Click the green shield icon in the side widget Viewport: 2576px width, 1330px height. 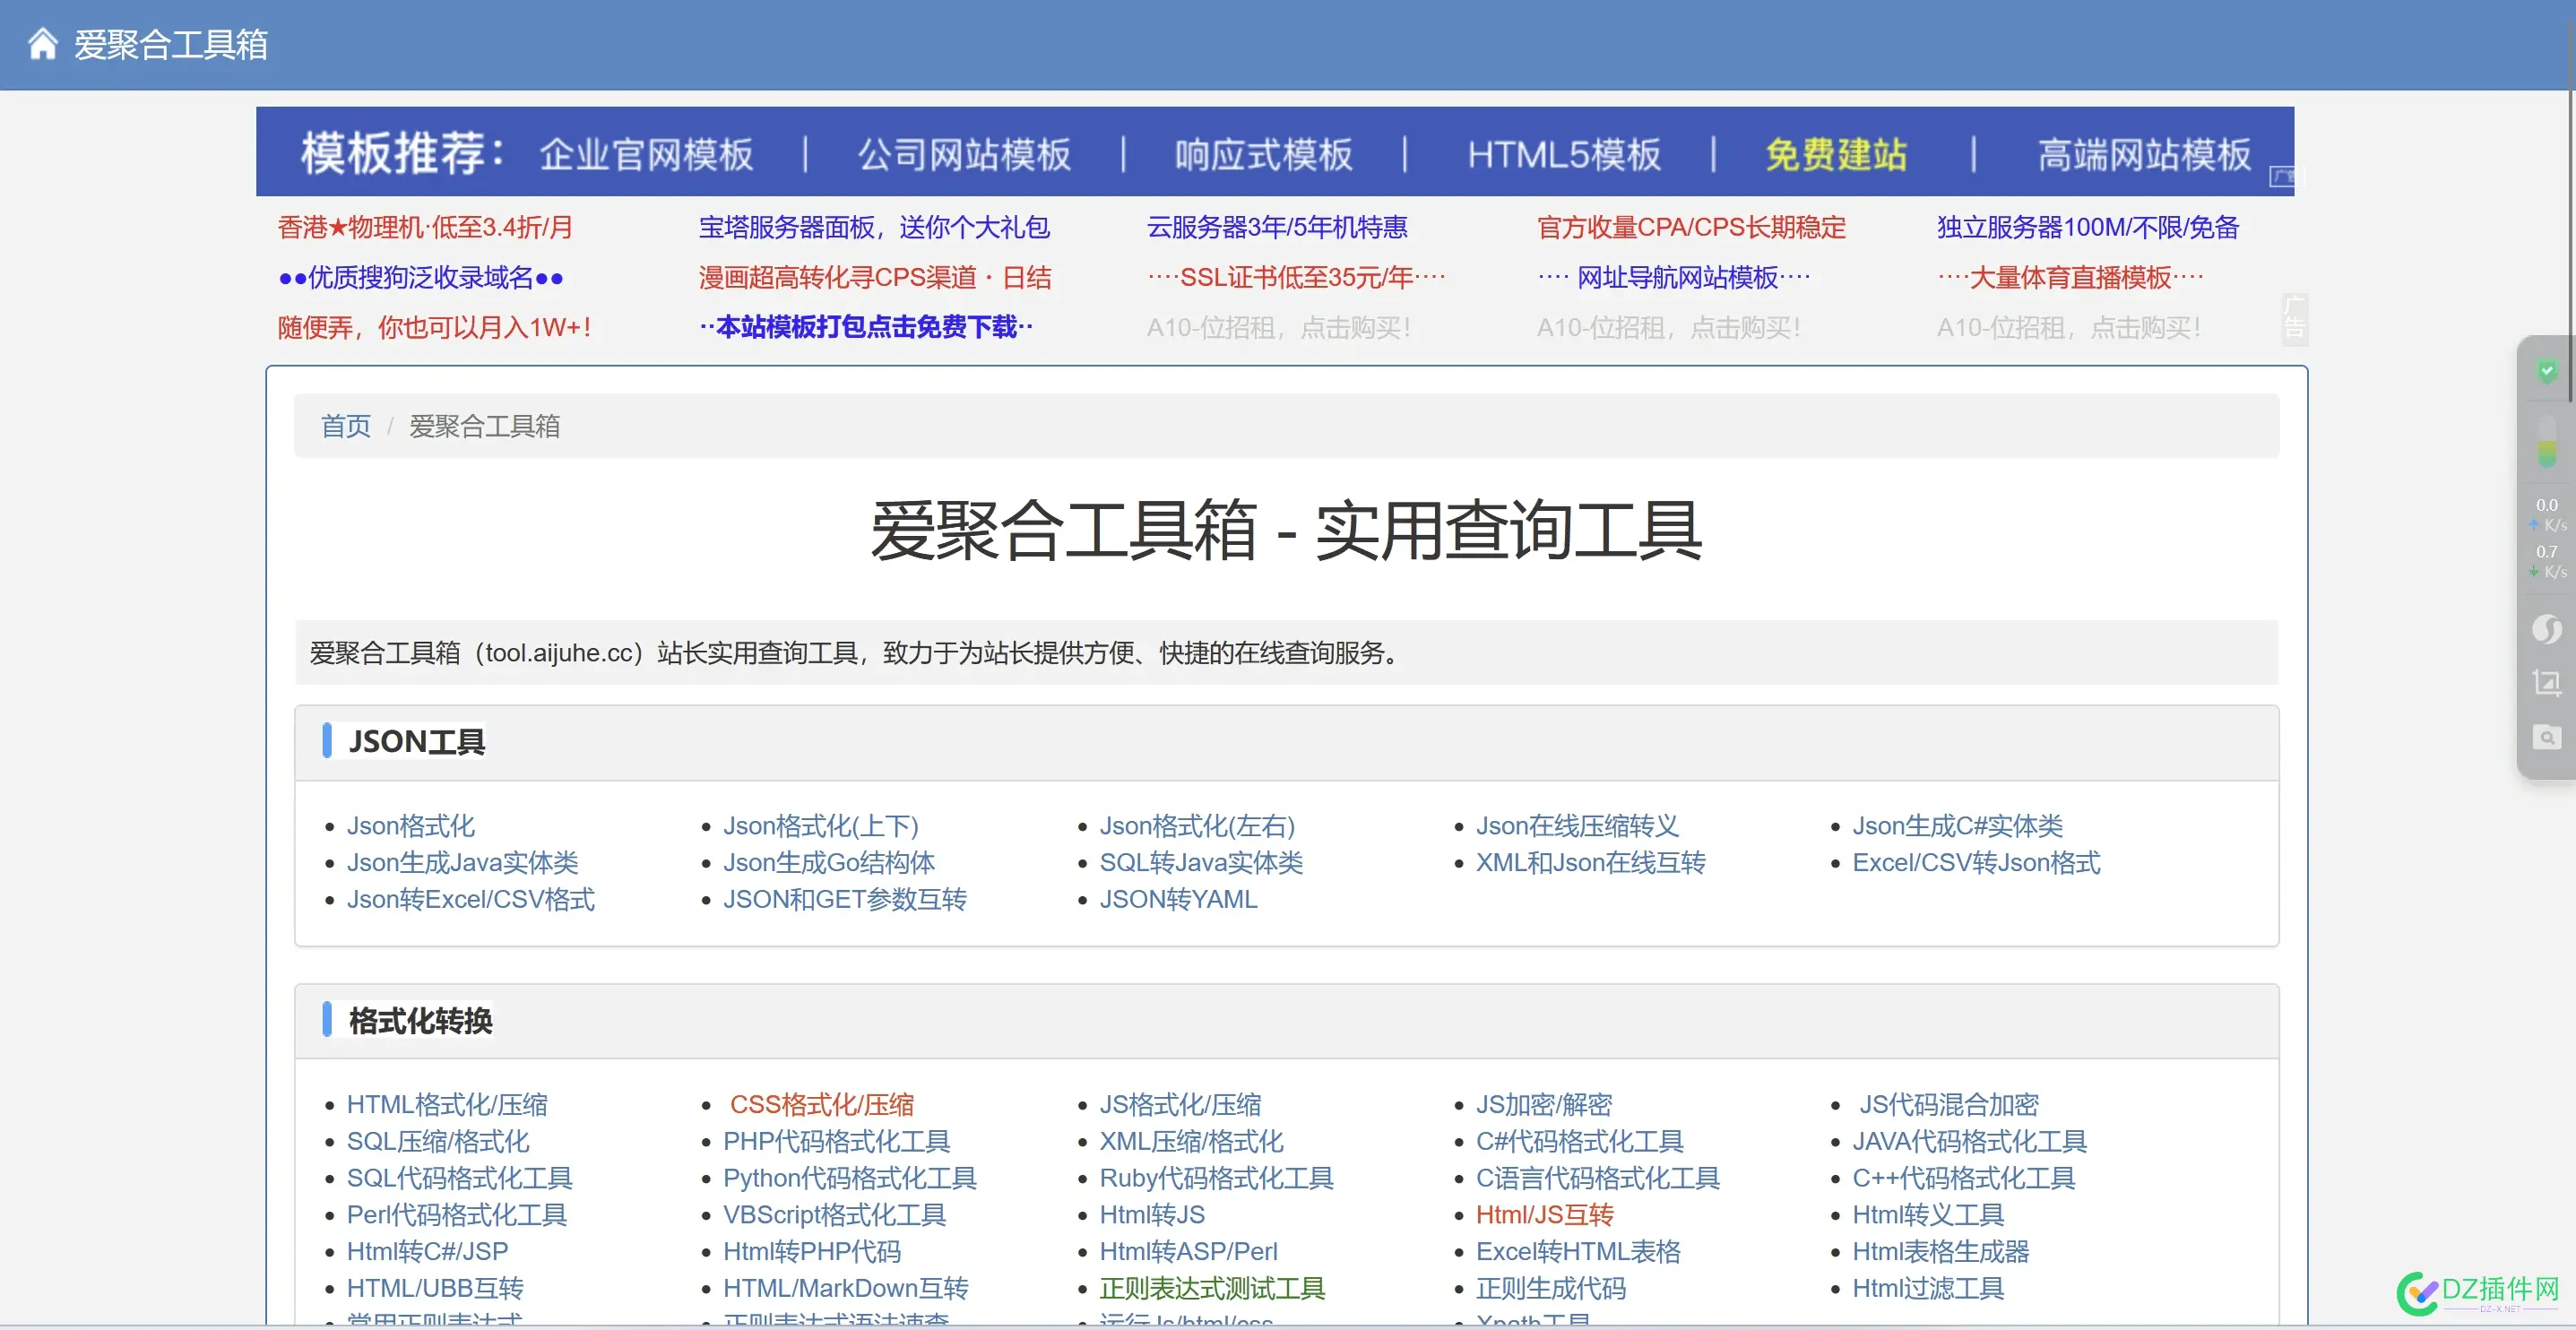pos(2547,371)
